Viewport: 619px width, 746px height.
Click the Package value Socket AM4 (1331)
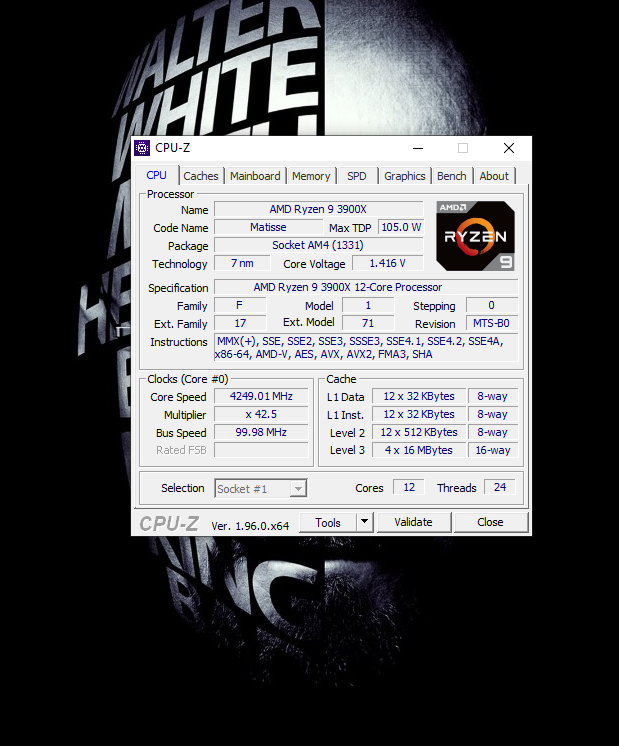pyautogui.click(x=318, y=245)
